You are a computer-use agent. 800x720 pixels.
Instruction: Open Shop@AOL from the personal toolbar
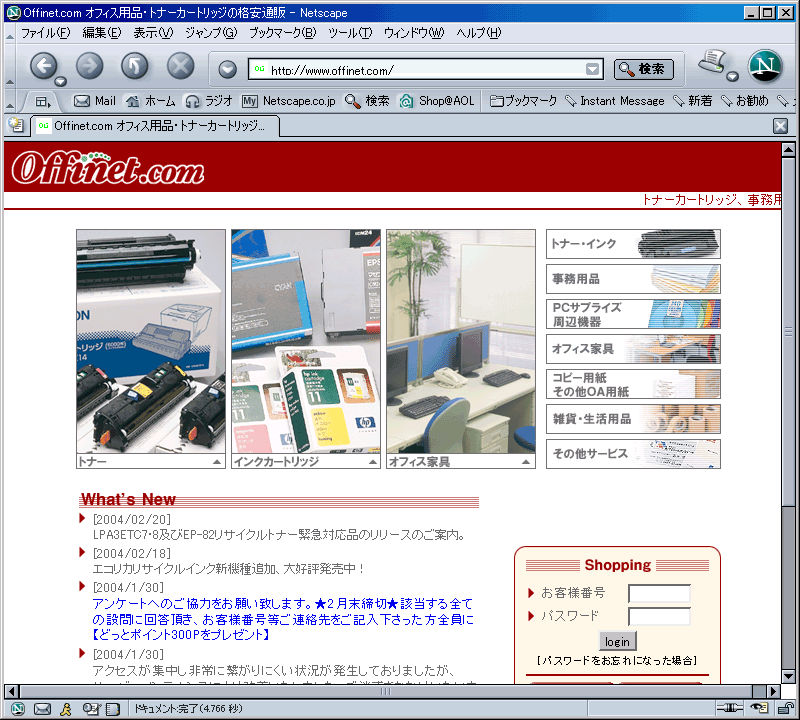click(x=437, y=101)
